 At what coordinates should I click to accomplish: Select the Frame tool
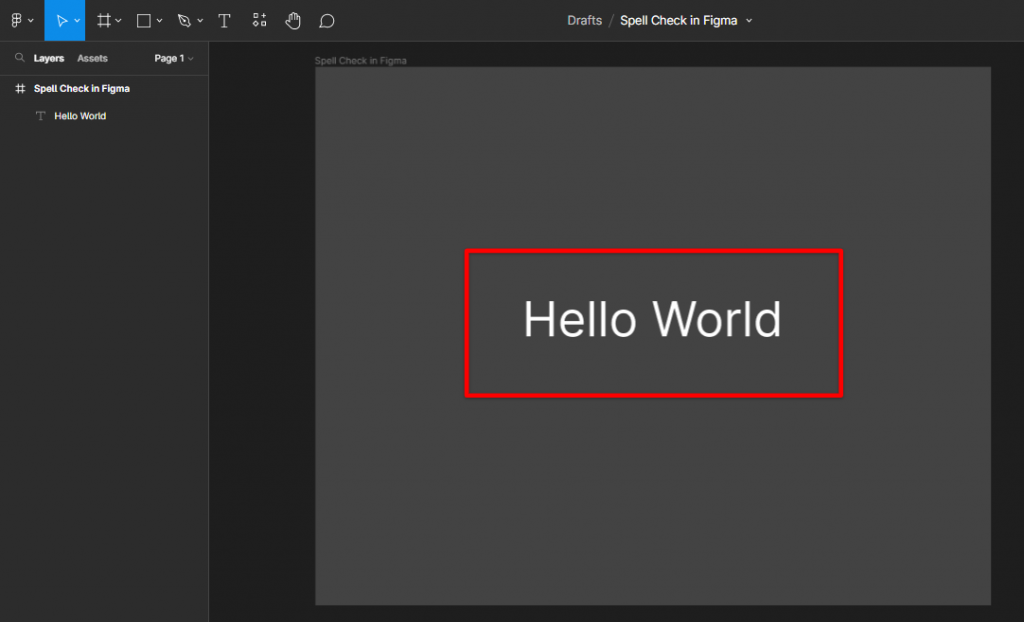pyautogui.click(x=103, y=20)
